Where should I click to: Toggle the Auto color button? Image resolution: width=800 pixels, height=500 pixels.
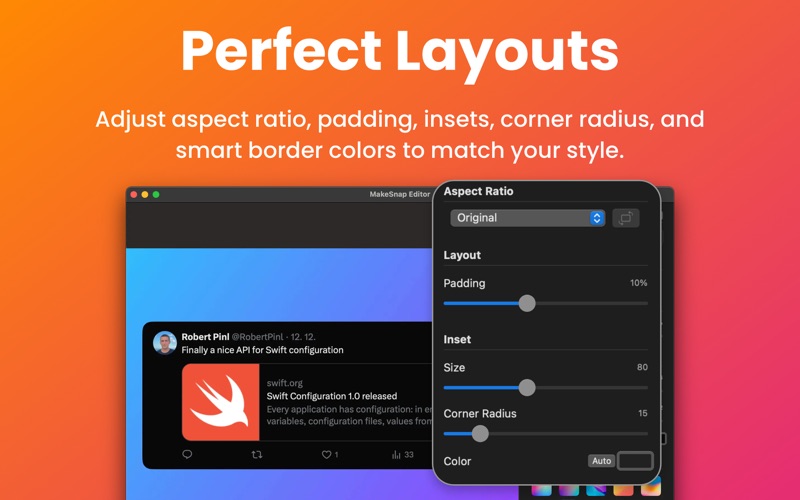[602, 461]
